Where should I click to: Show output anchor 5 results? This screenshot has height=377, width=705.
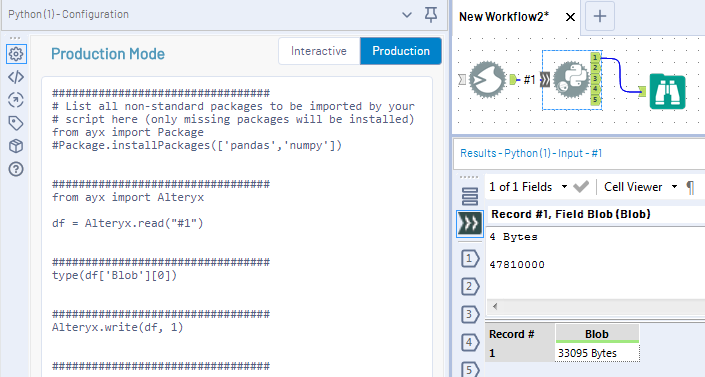[470, 369]
